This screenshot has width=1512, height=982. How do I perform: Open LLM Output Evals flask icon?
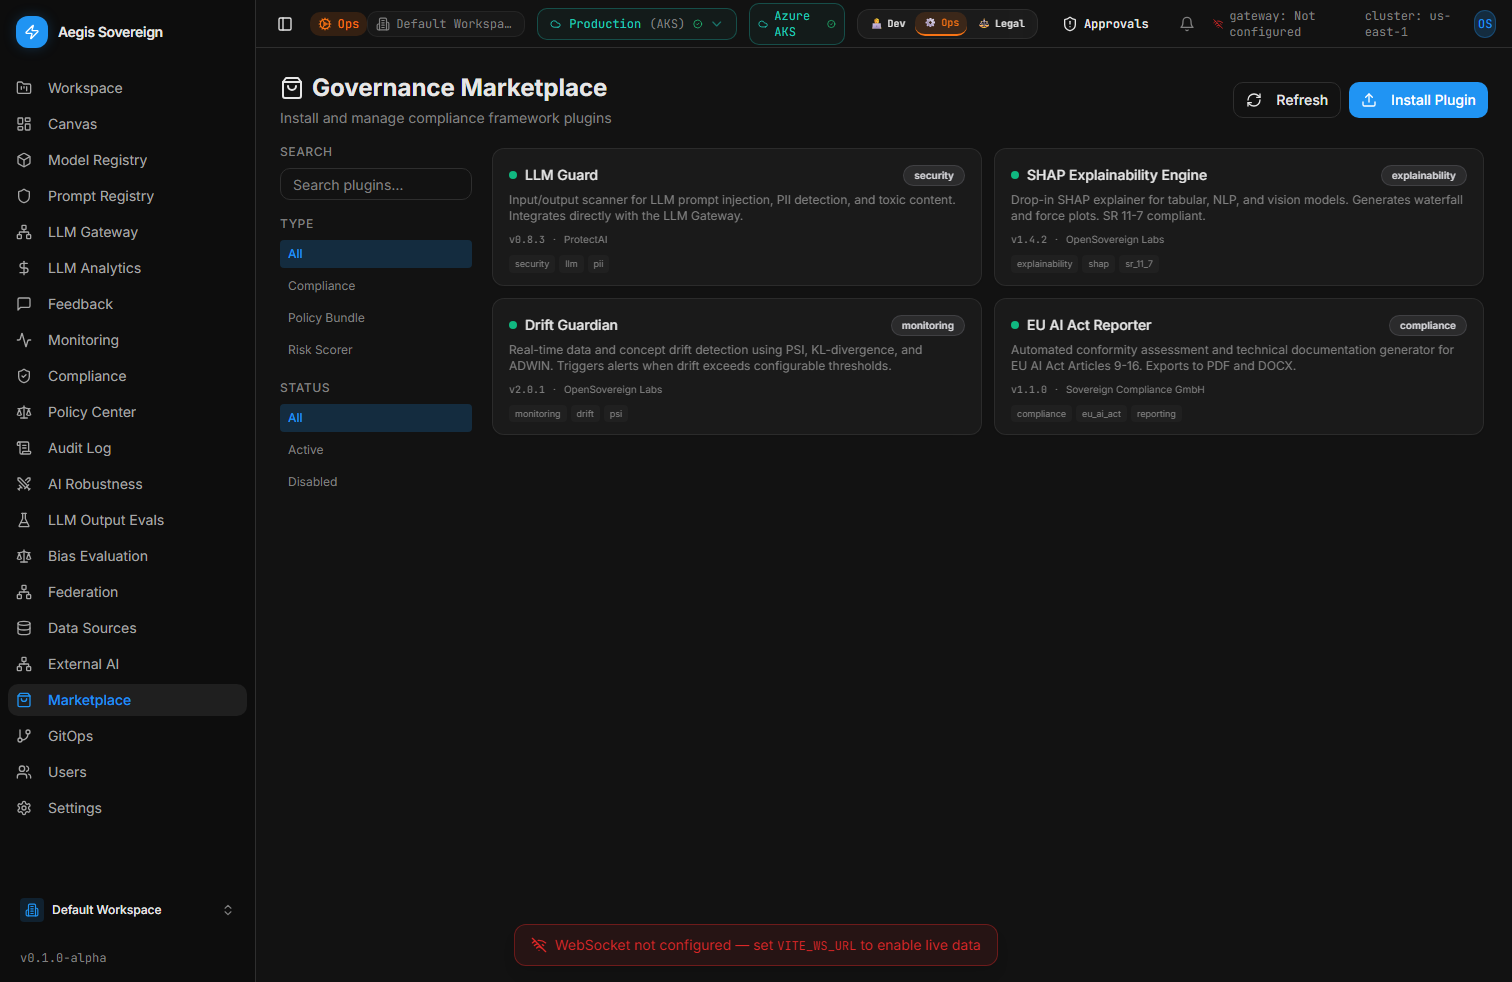[24, 520]
